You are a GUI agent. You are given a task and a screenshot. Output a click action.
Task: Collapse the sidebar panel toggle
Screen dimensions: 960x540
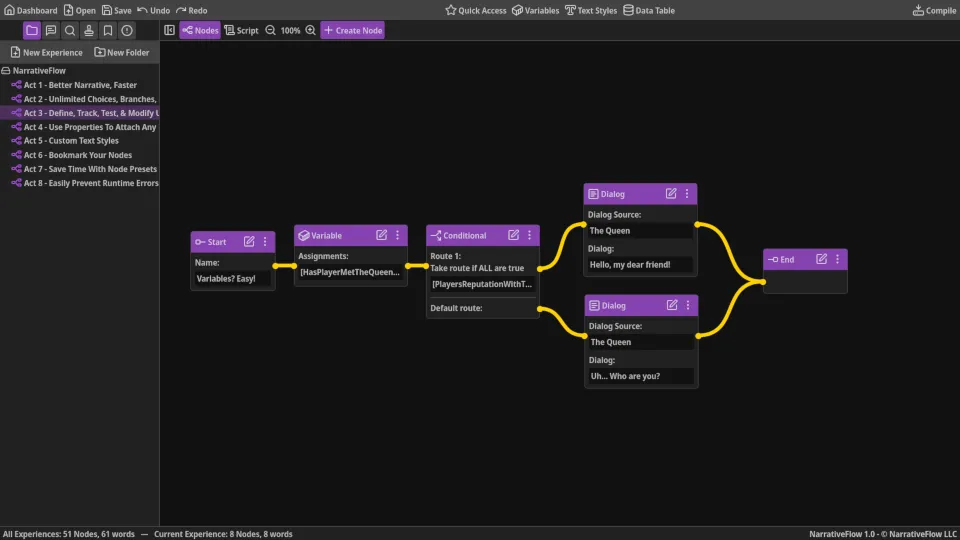[169, 31]
